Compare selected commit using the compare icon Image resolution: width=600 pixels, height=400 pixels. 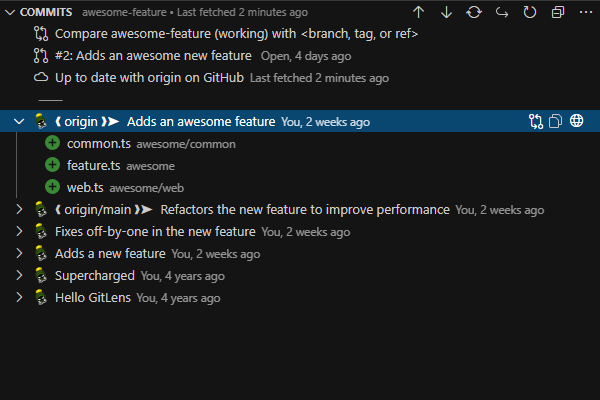536,122
